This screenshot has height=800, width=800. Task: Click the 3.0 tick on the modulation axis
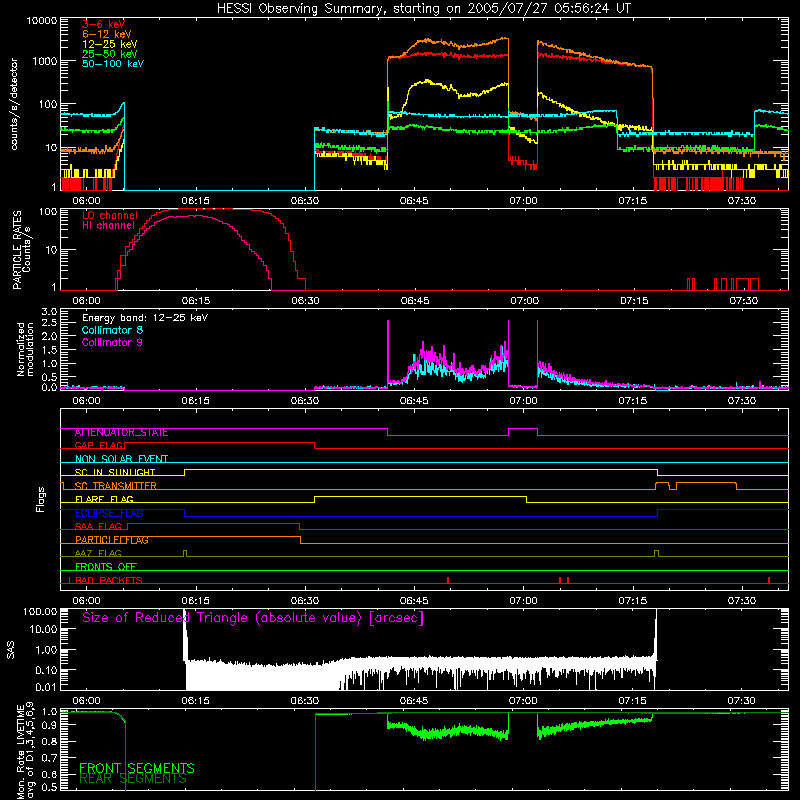[x=49, y=312]
